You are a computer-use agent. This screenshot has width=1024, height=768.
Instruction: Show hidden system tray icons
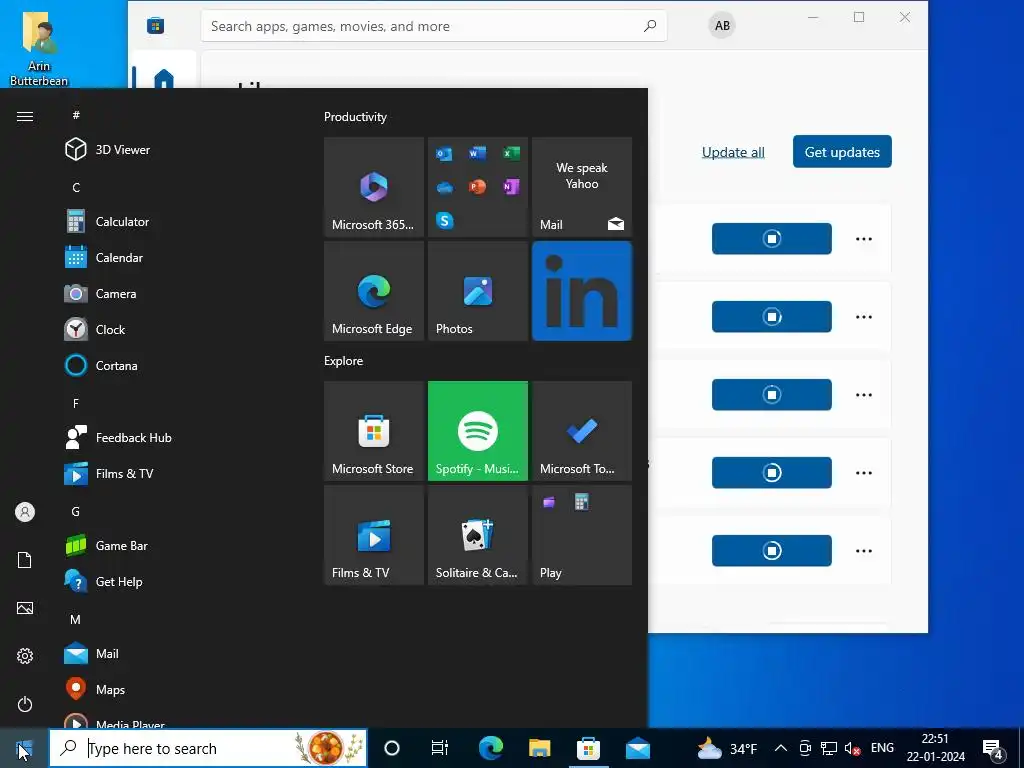[780, 748]
